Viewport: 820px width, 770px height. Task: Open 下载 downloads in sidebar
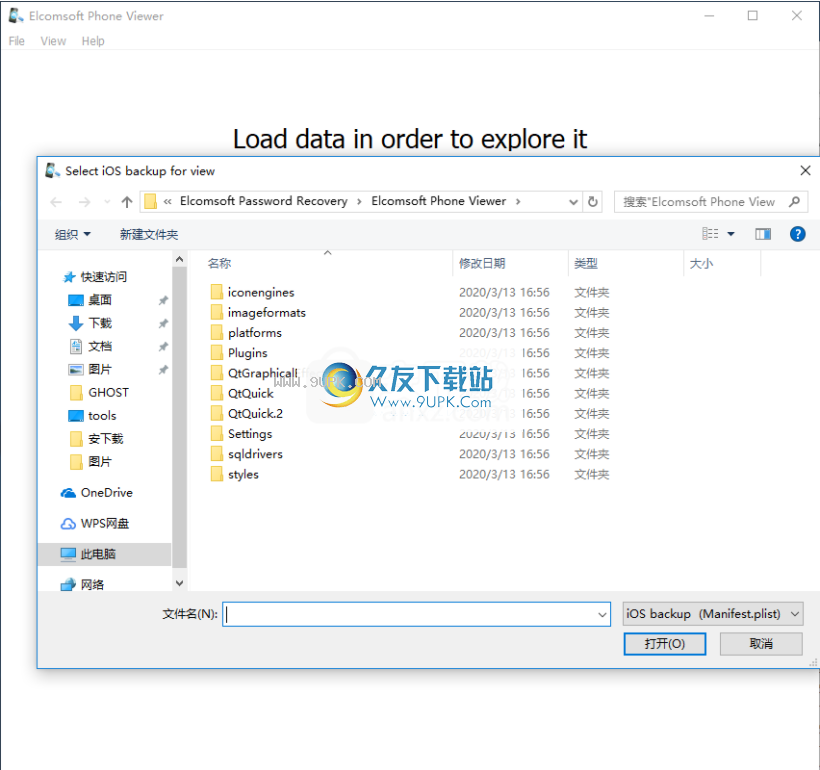point(90,323)
